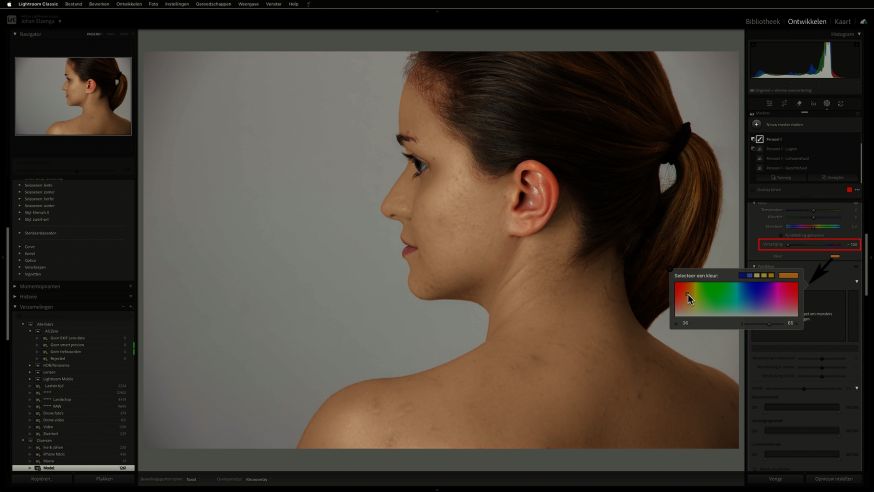The image size is (874, 492).
Task: Click the masking tool icon in tool strip
Action: pyautogui.click(x=827, y=103)
